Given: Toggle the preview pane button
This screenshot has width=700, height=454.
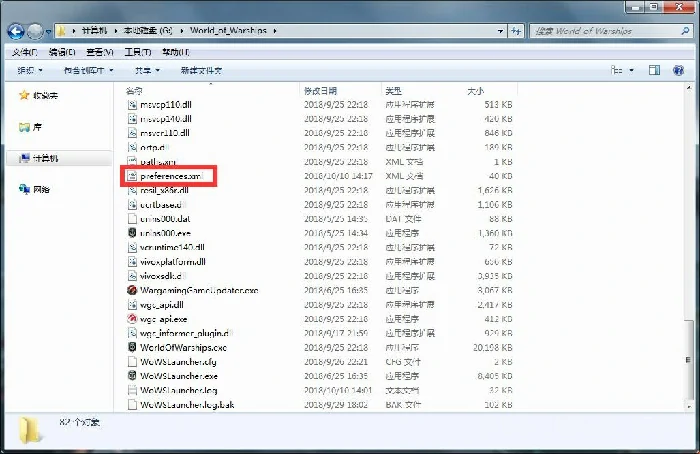Looking at the screenshot, I should click(653, 71).
